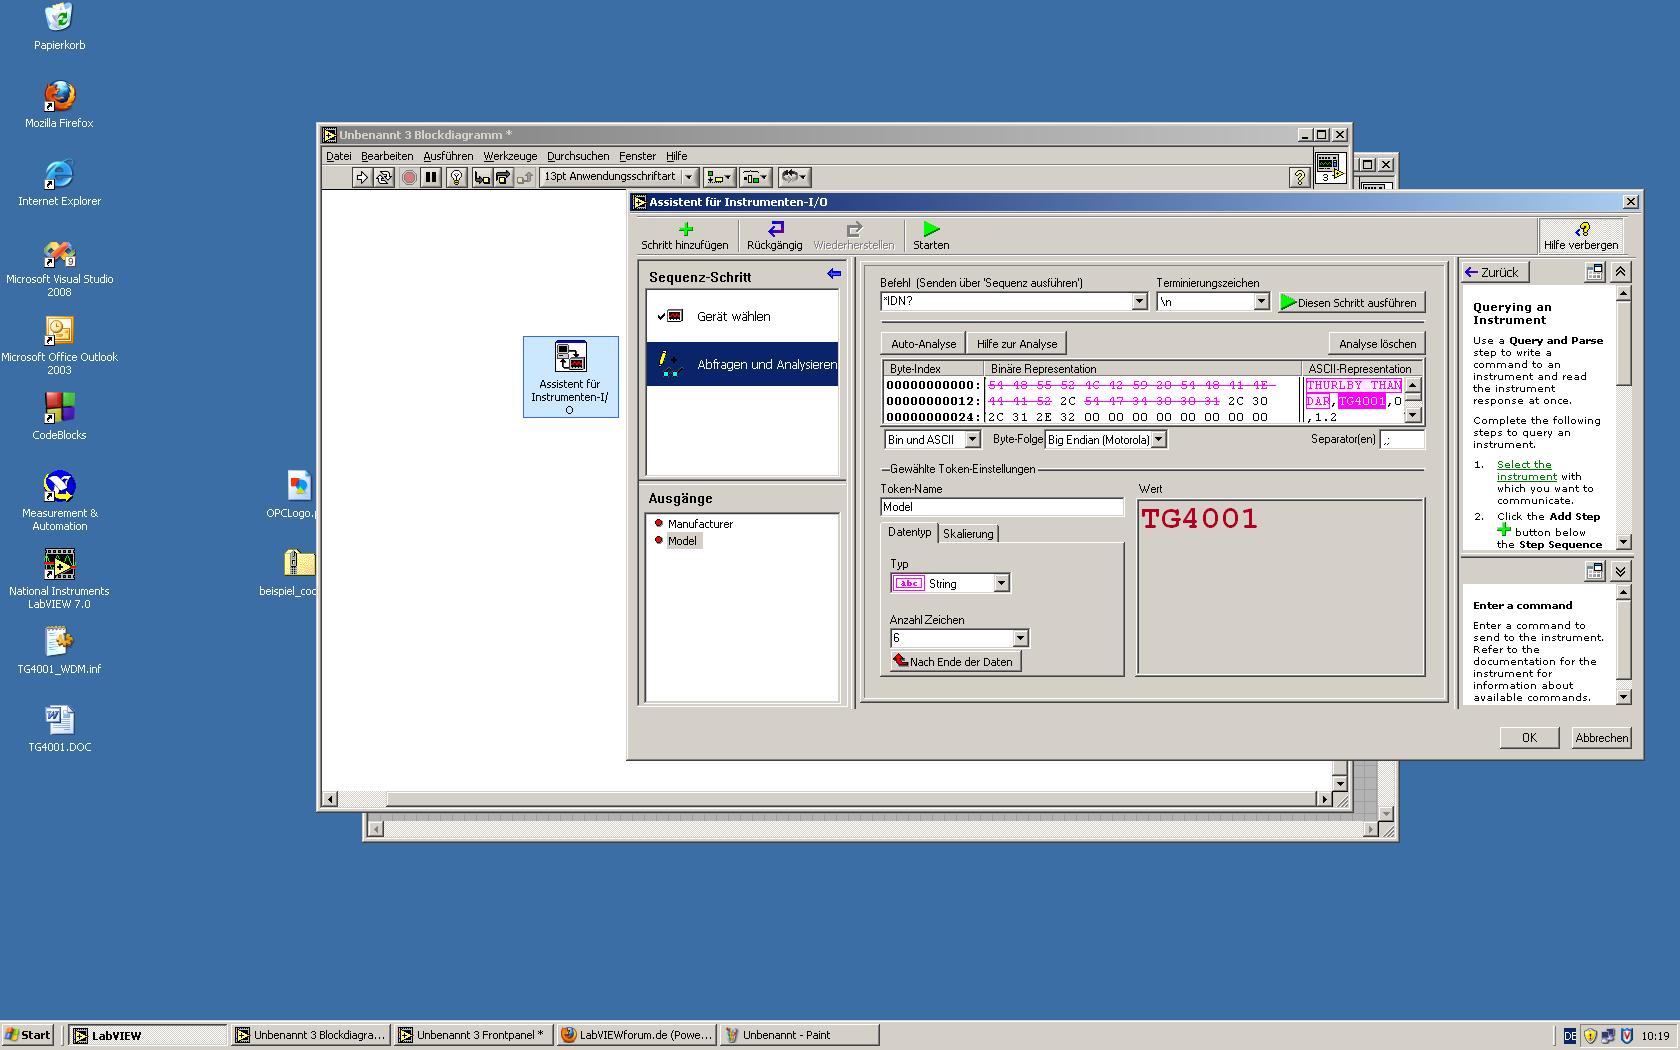Click the Mozilla Firefox desktop icon

click(x=59, y=105)
